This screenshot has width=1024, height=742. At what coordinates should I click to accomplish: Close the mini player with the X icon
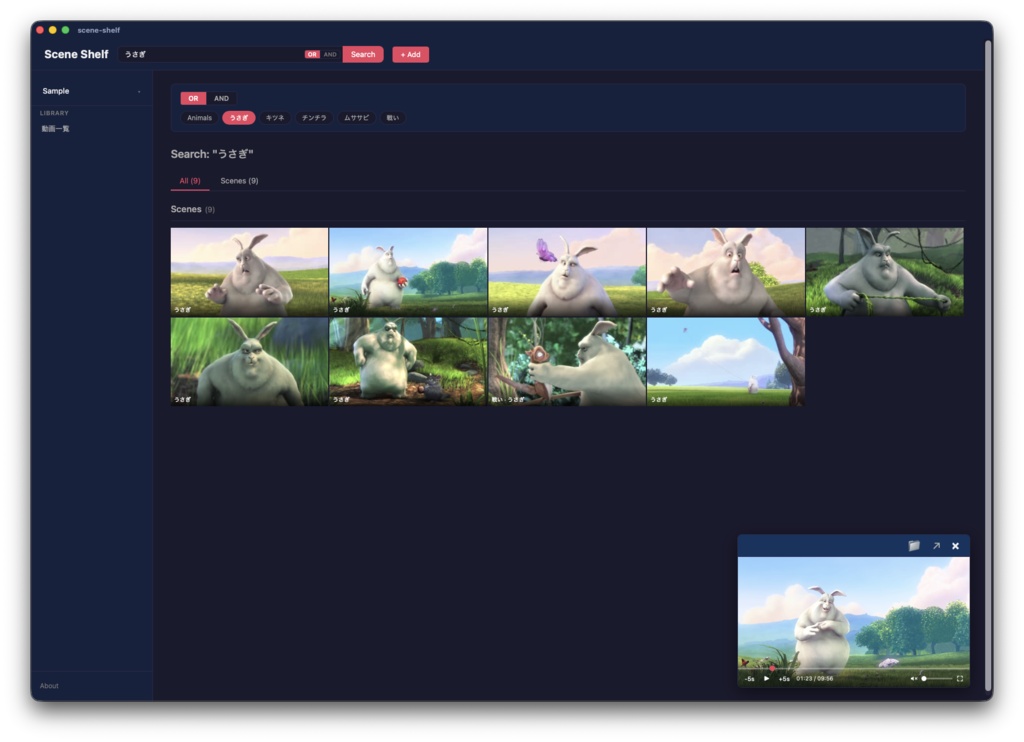pos(955,545)
